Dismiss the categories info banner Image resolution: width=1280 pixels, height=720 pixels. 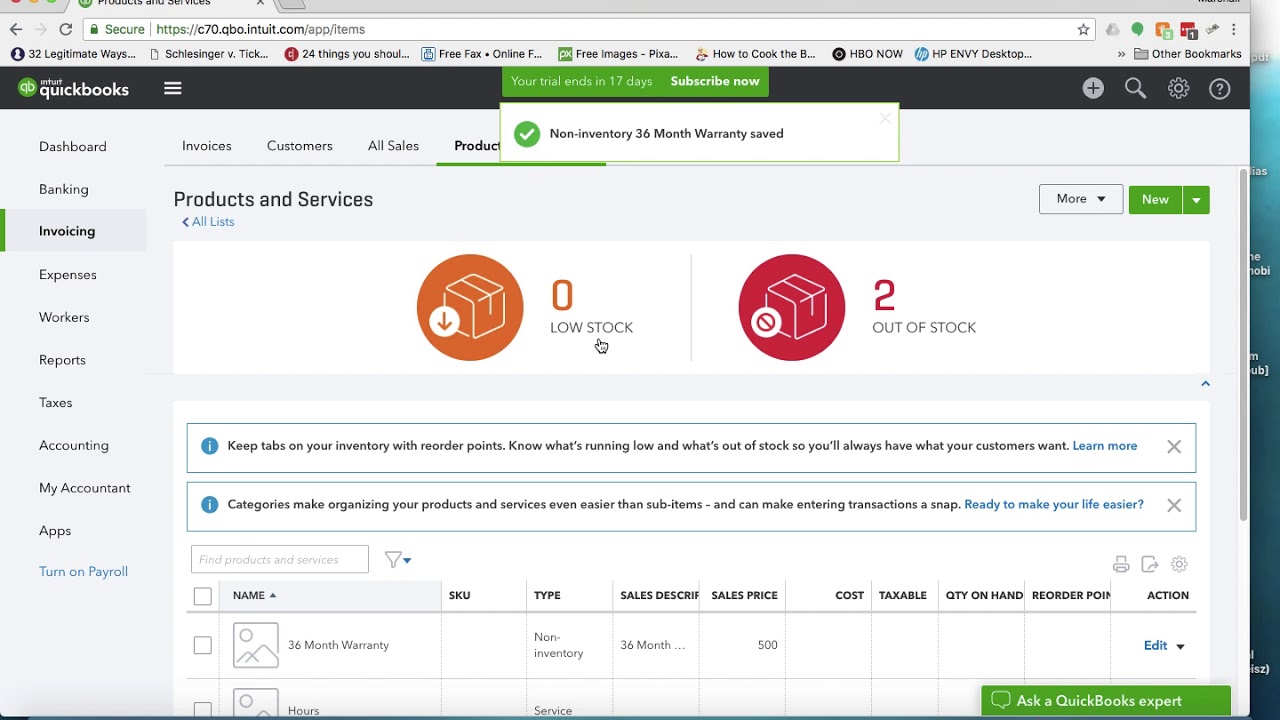[1174, 506]
